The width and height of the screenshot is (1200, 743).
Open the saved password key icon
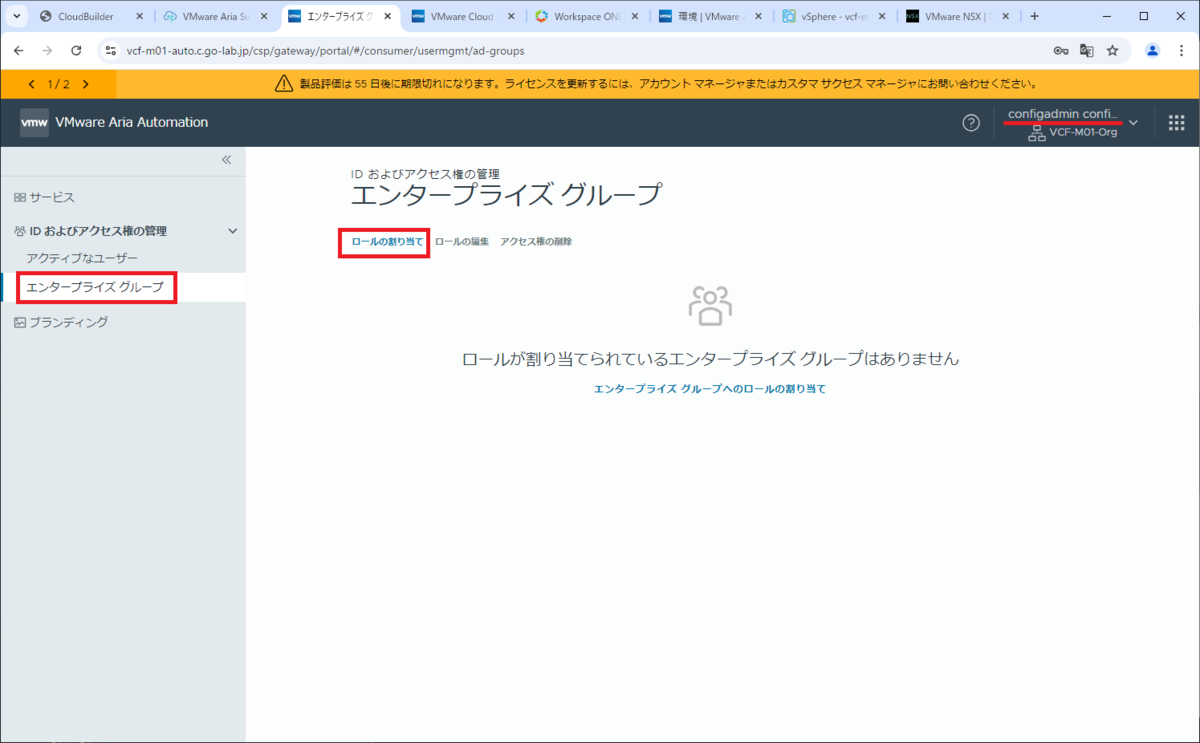coord(1060,50)
